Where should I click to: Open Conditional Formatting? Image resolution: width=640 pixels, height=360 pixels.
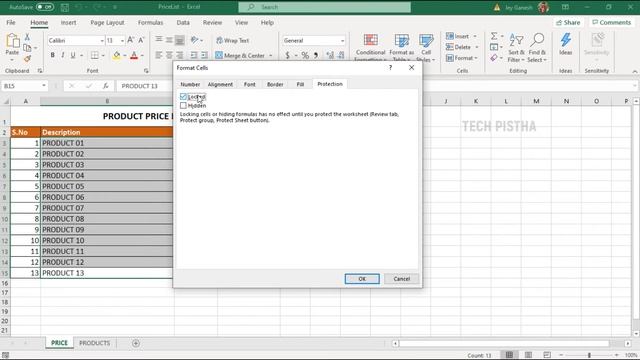tap(370, 47)
